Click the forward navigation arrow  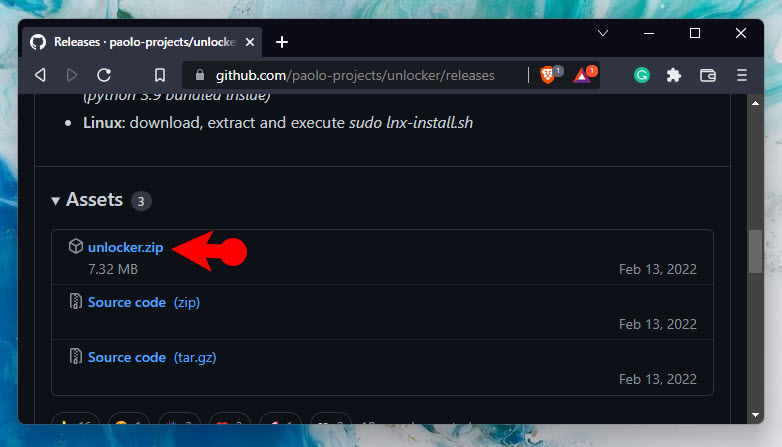pos(72,75)
